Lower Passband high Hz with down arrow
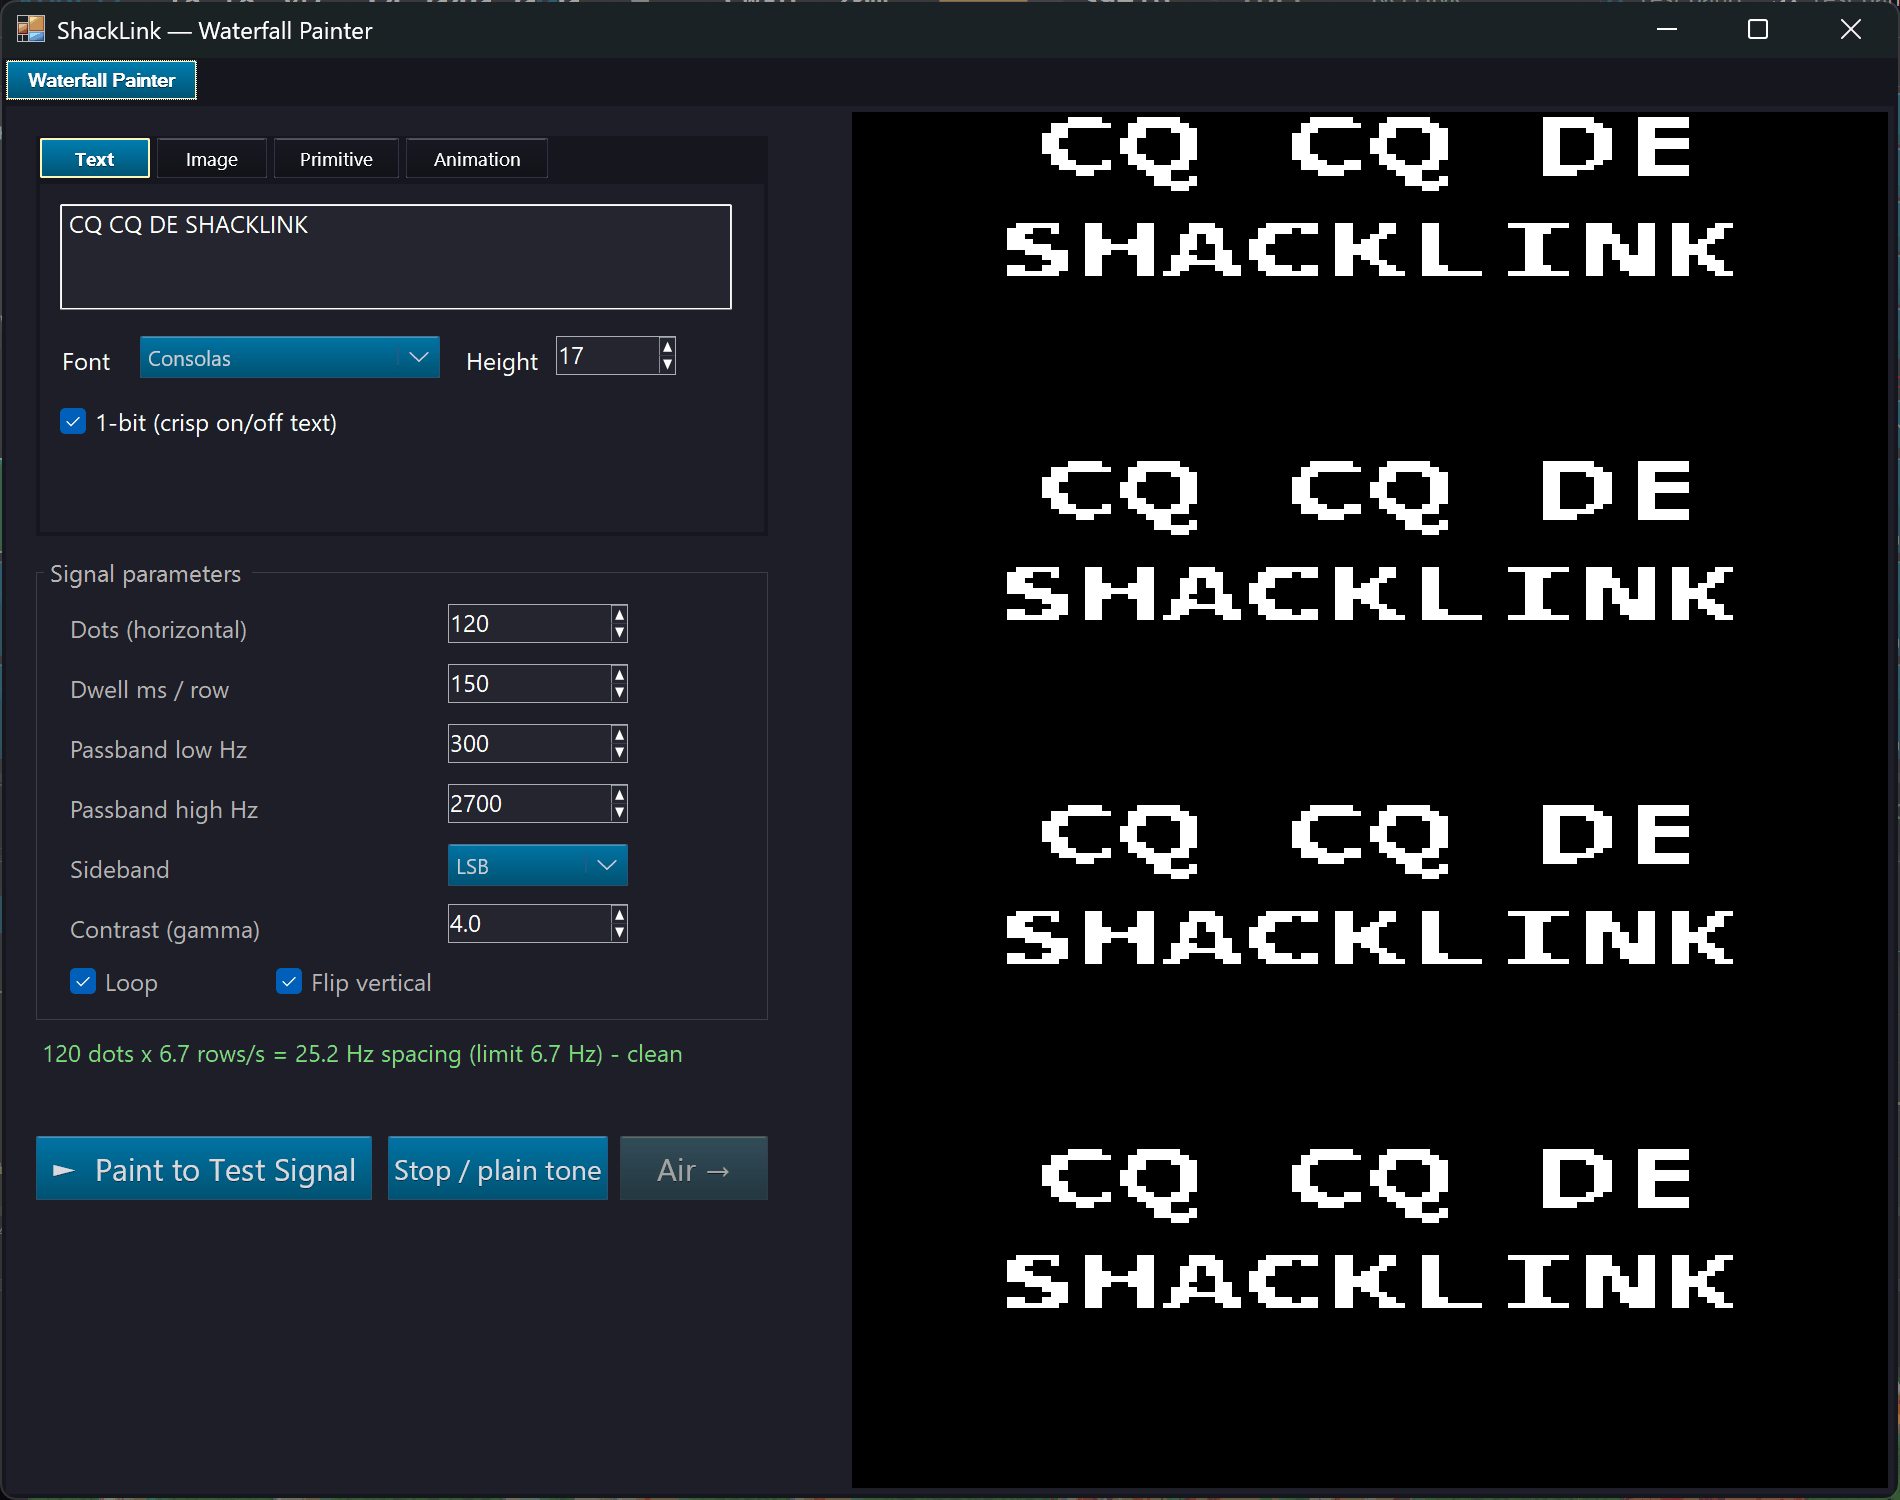Viewport: 1900px width, 1500px height. [x=620, y=813]
